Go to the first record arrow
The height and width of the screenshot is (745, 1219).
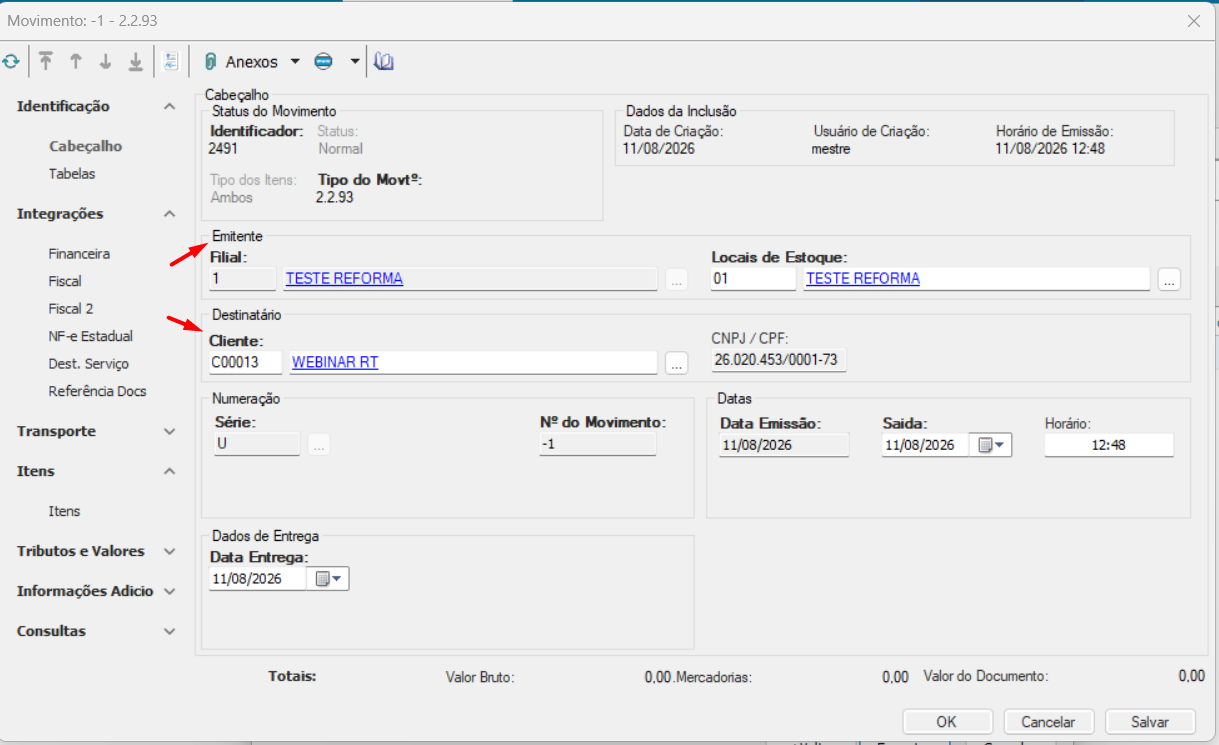45,61
